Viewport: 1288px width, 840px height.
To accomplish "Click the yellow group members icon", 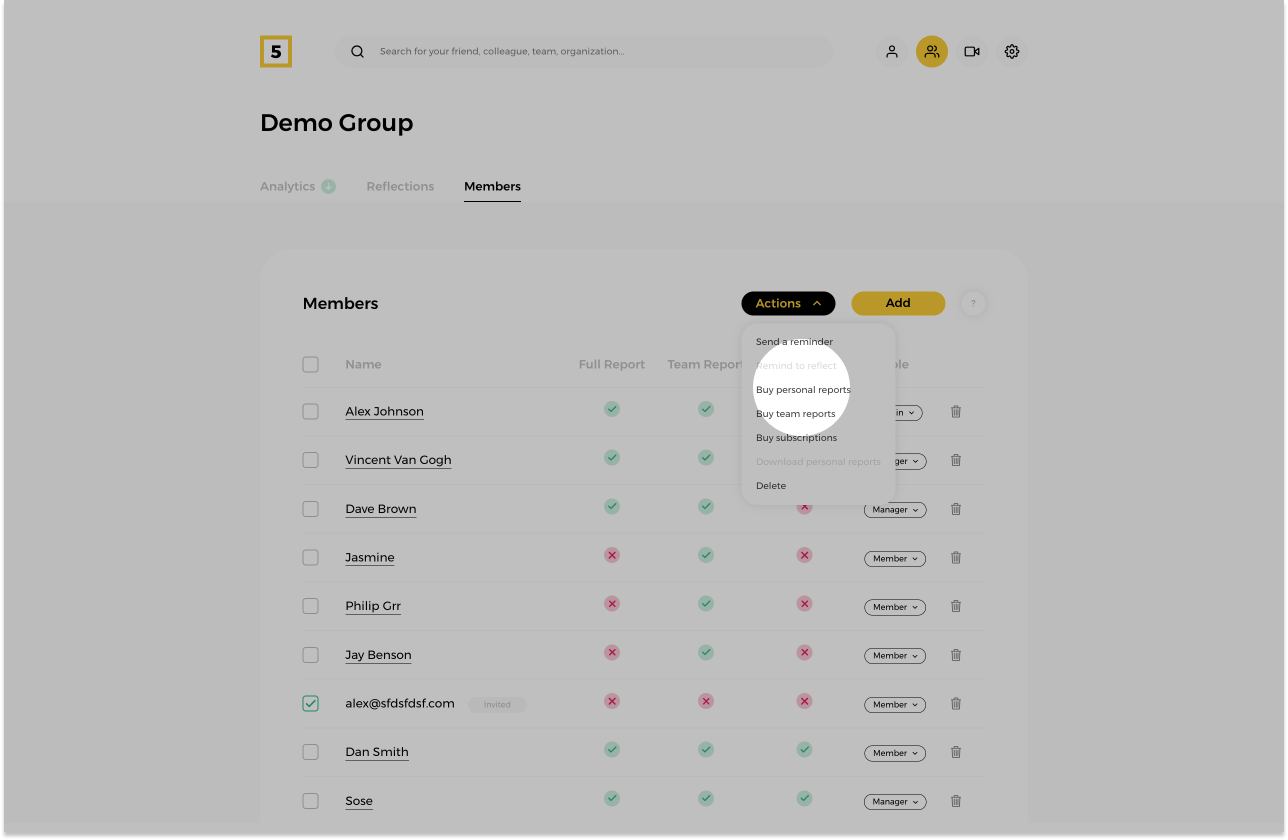I will (931, 52).
